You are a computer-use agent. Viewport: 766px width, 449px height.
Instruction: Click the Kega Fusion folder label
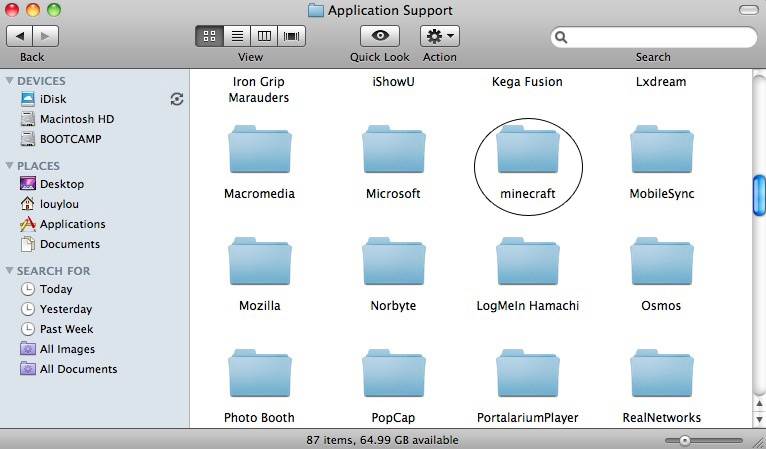coord(527,82)
